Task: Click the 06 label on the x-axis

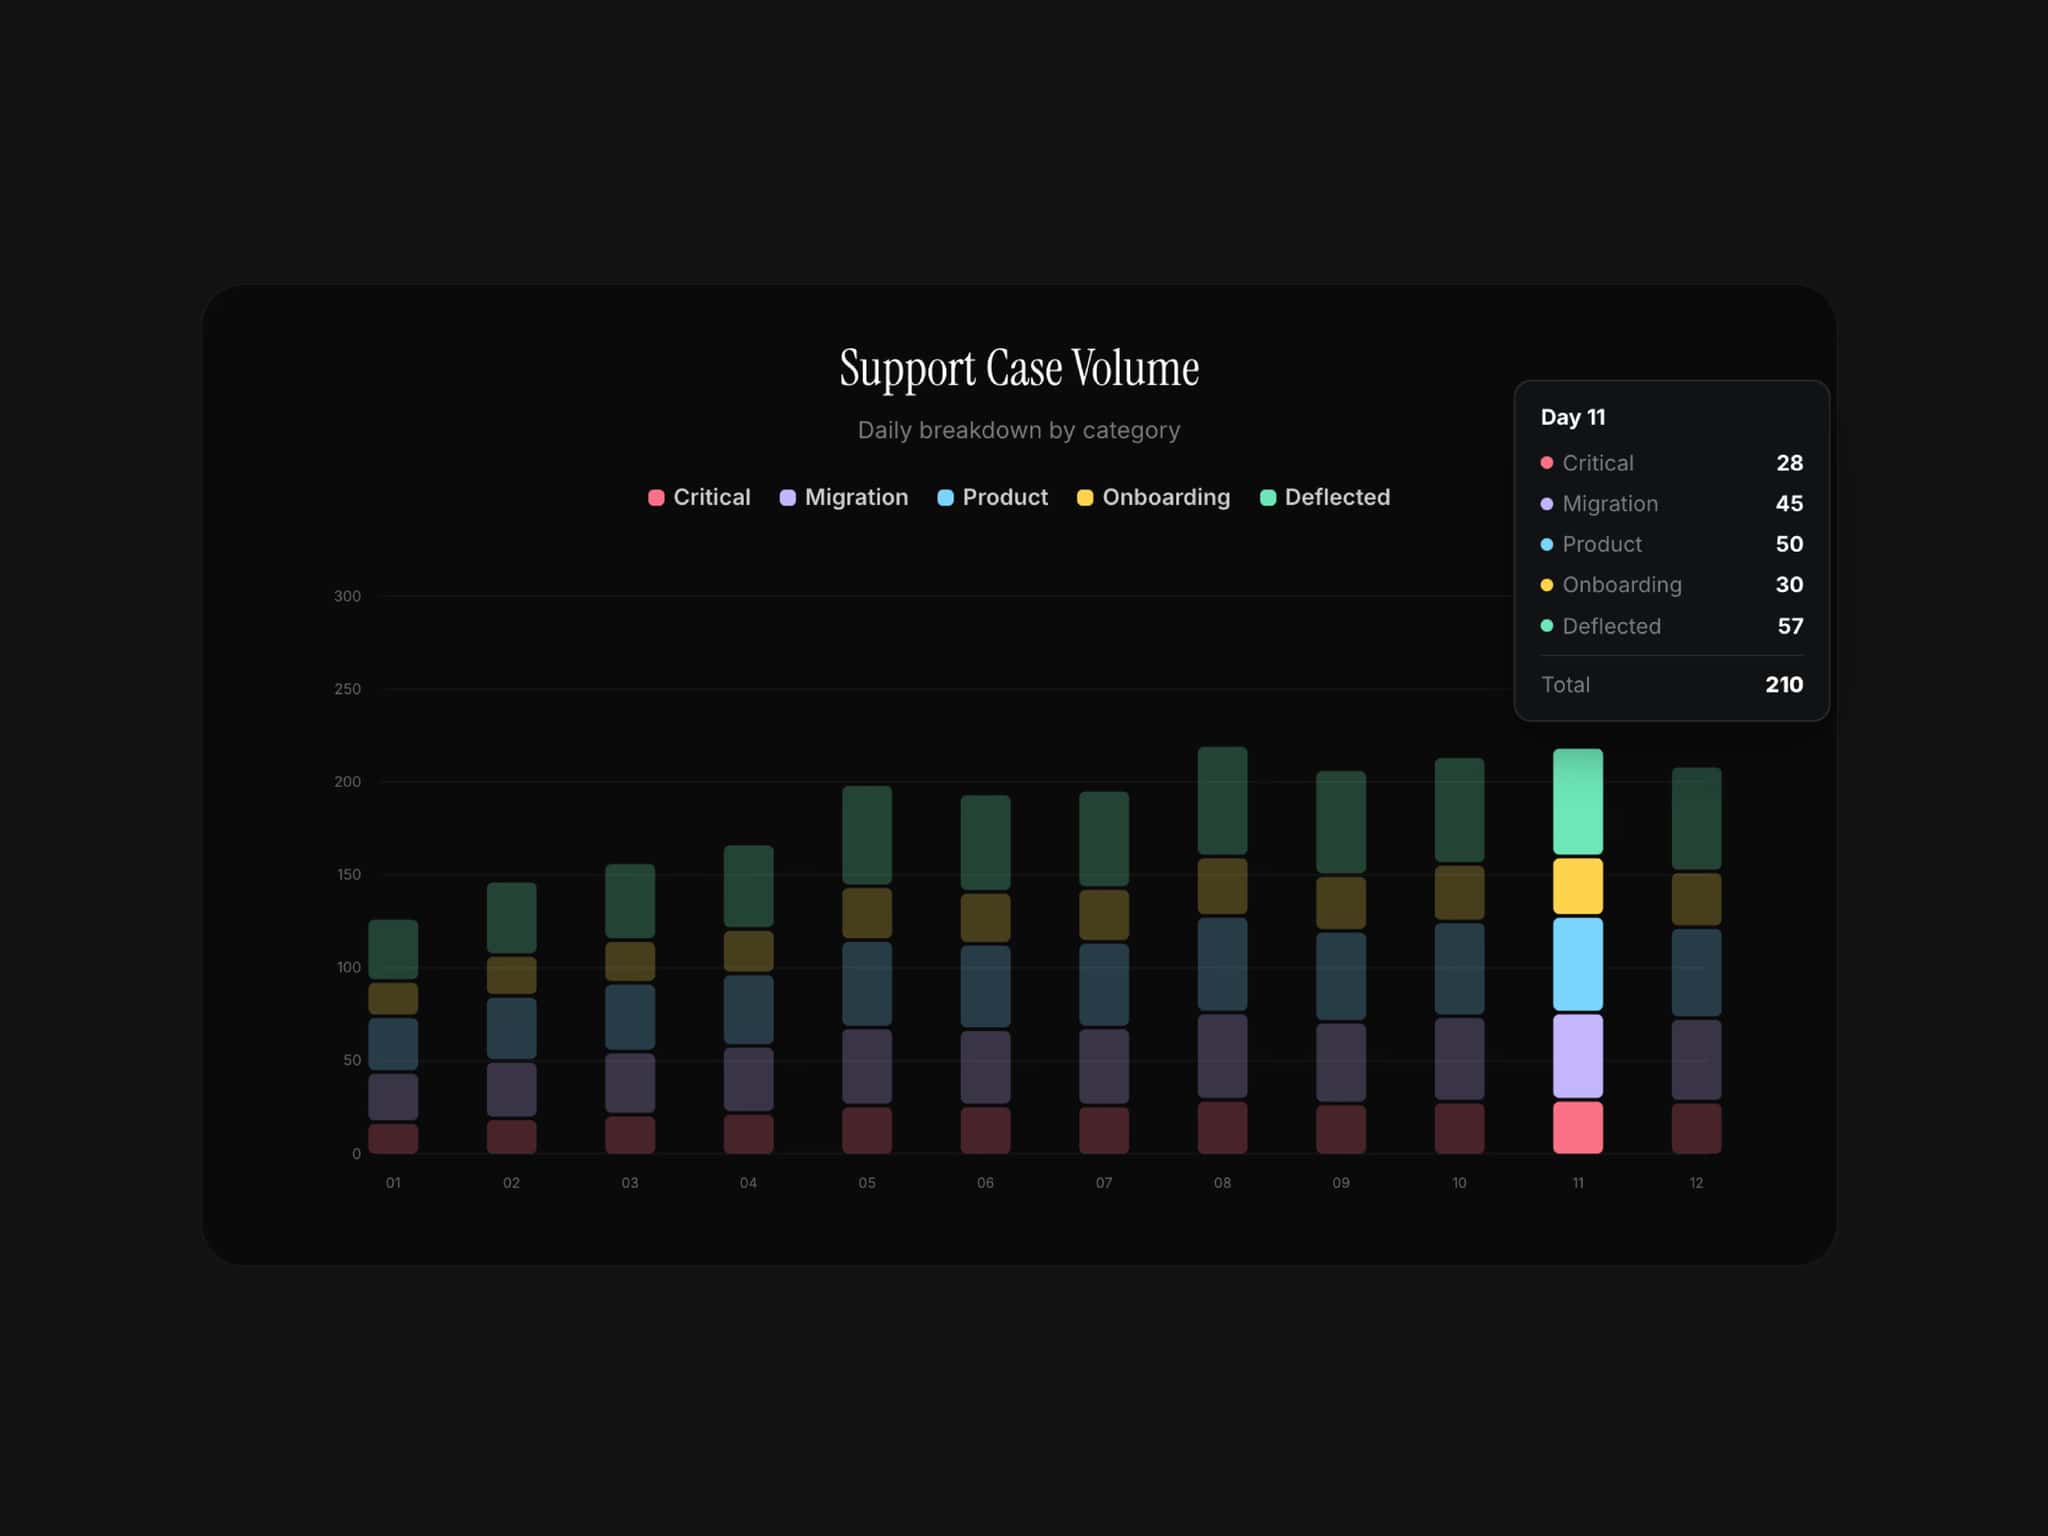Action: coord(985,1183)
